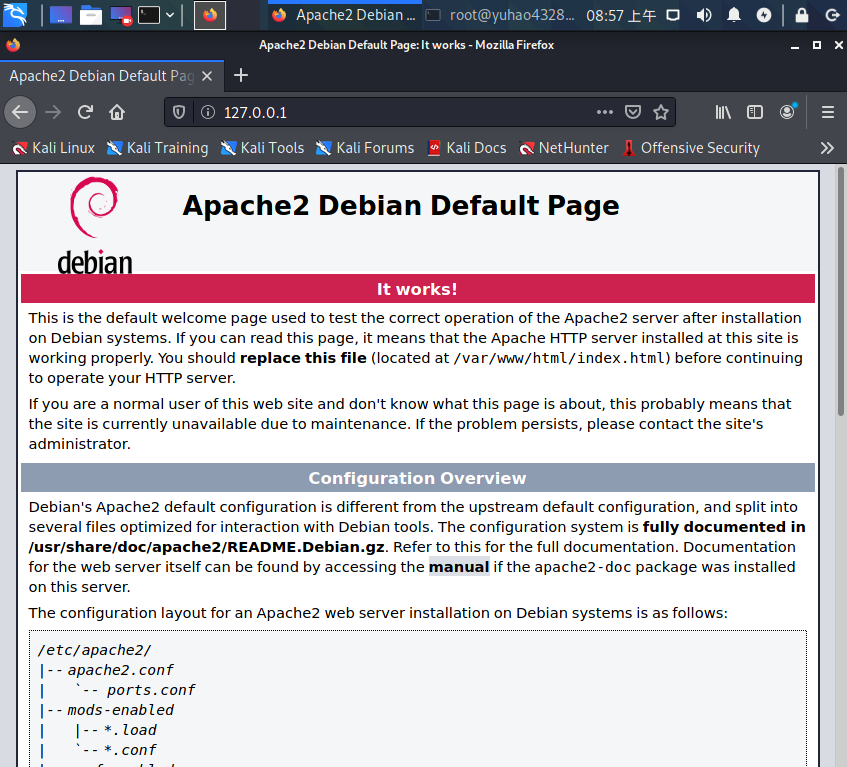Open the Kali dragon applications menu
This screenshot has height=767, width=847.
[x=15, y=15]
